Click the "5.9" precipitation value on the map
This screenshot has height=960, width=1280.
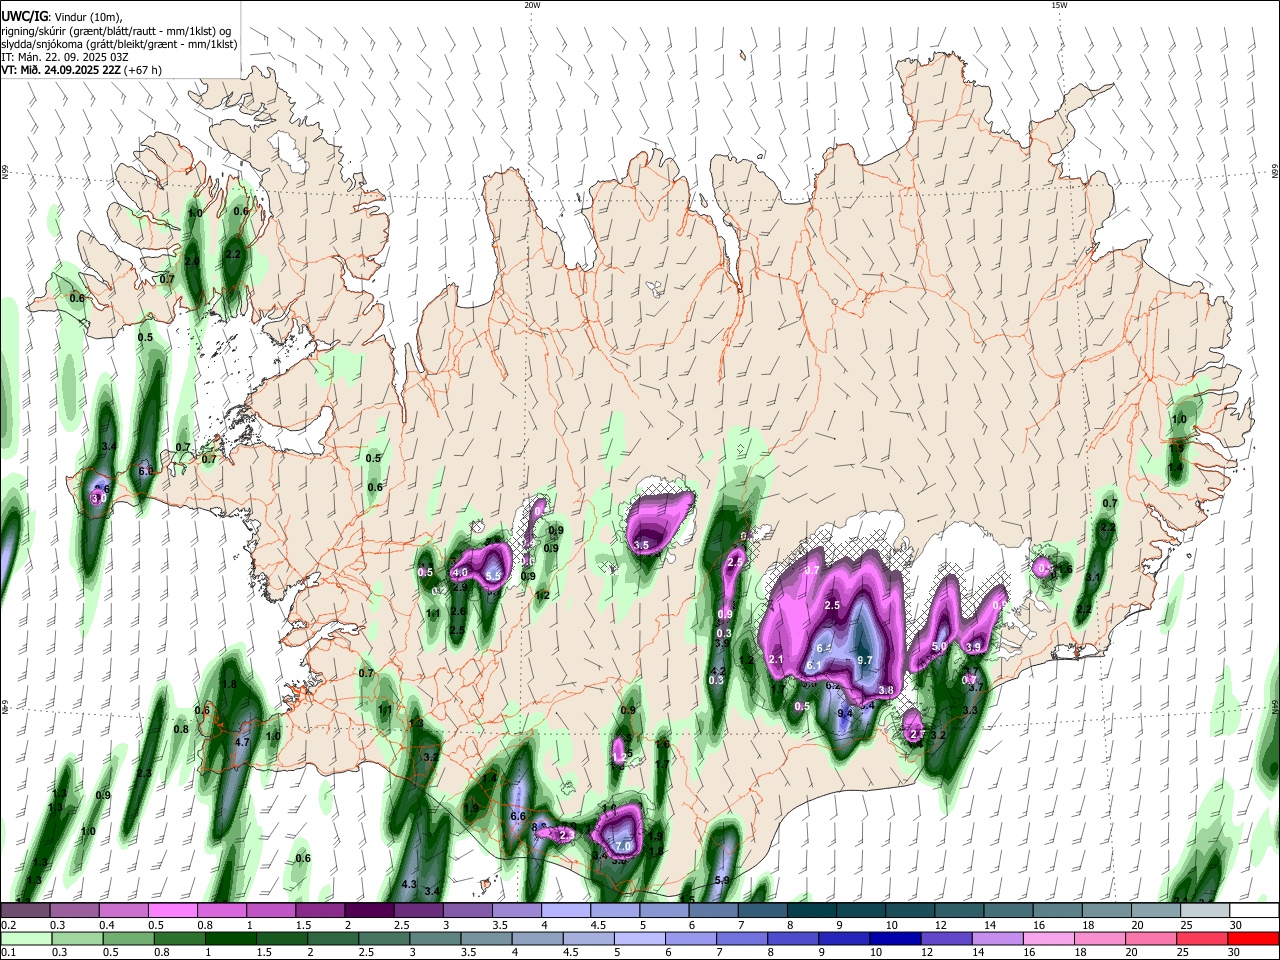point(723,880)
